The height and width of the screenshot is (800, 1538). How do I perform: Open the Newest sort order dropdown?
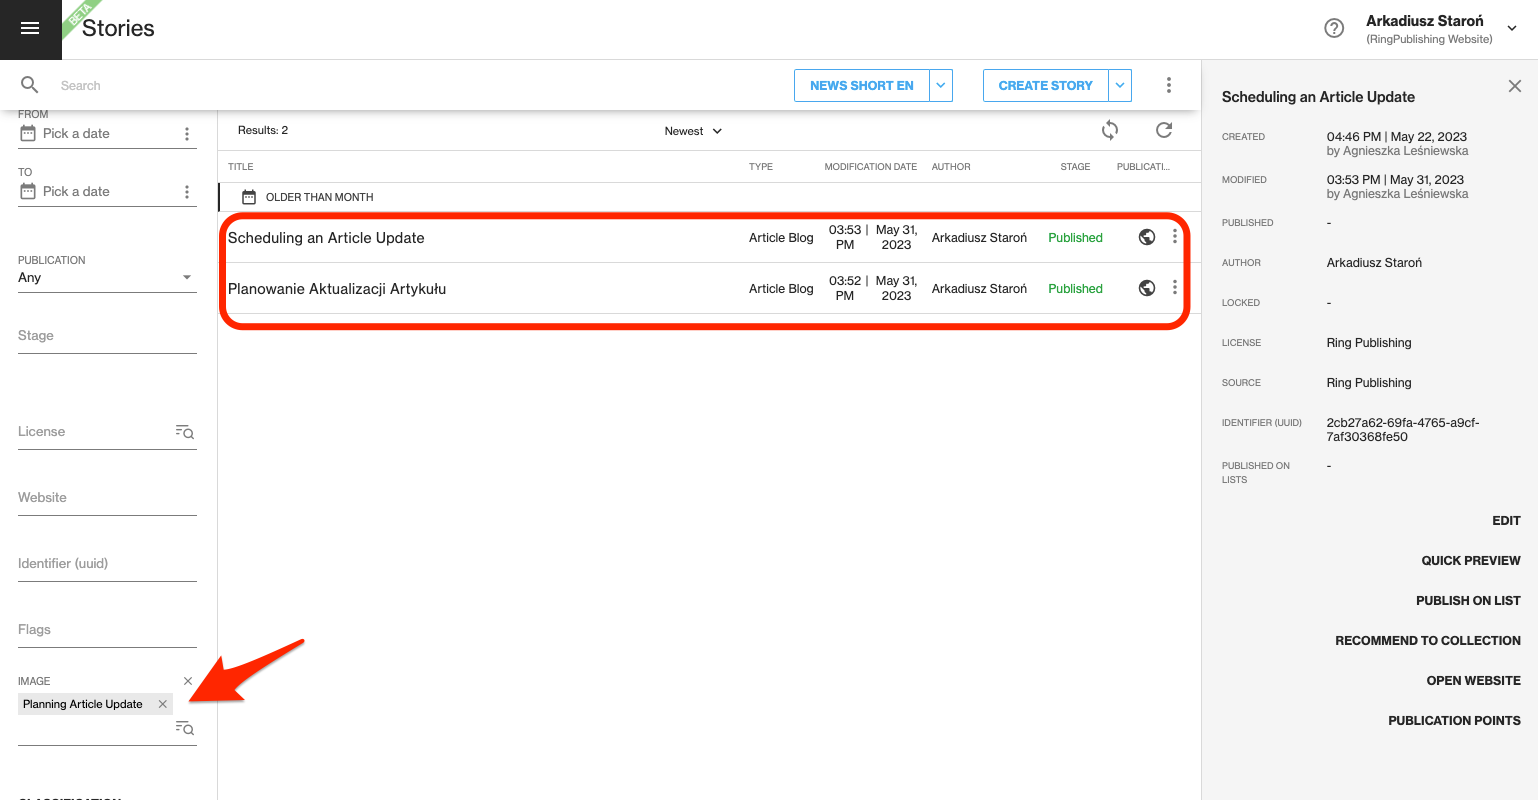693,131
